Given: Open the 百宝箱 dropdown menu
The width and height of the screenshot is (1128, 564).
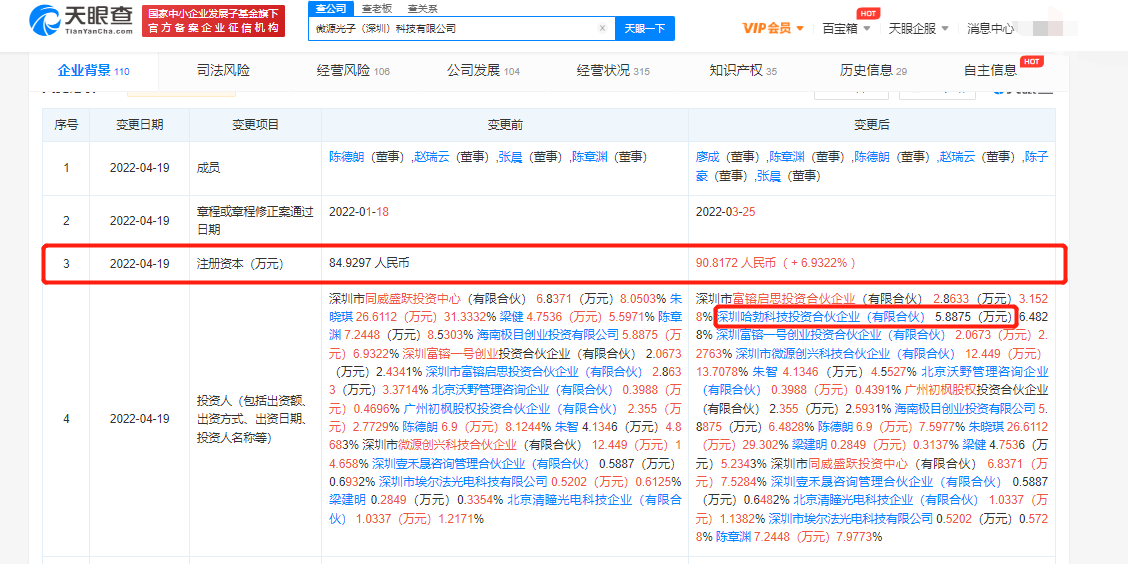Looking at the screenshot, I should 846,29.
